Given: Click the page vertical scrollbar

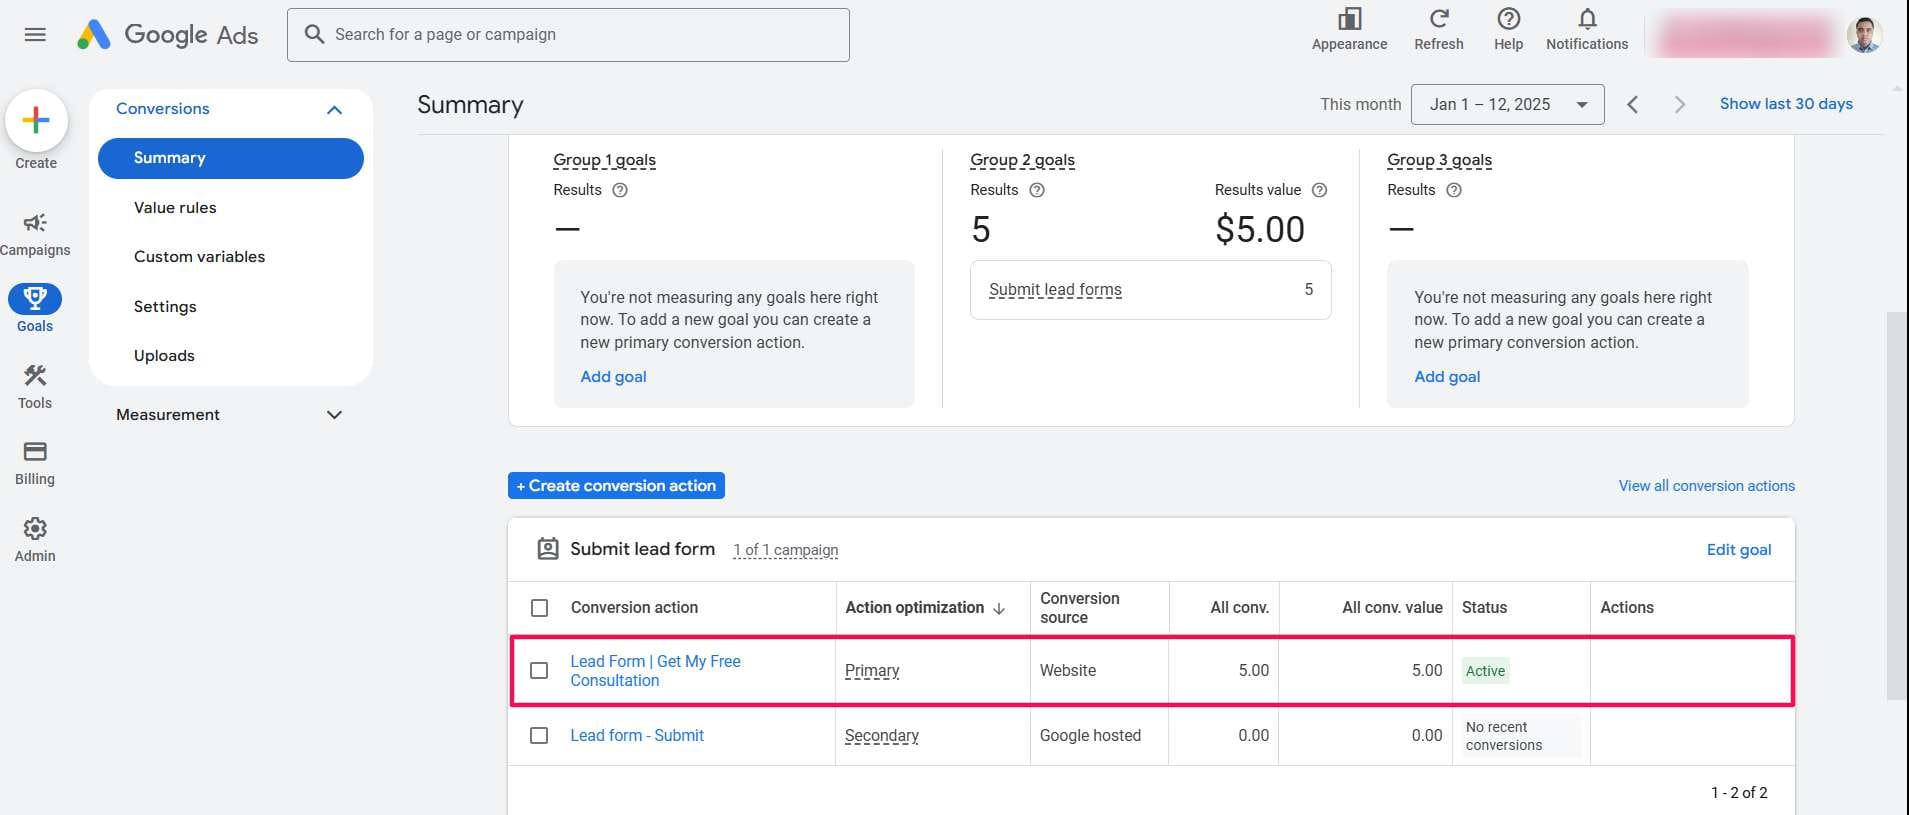Looking at the screenshot, I should tap(1896, 505).
